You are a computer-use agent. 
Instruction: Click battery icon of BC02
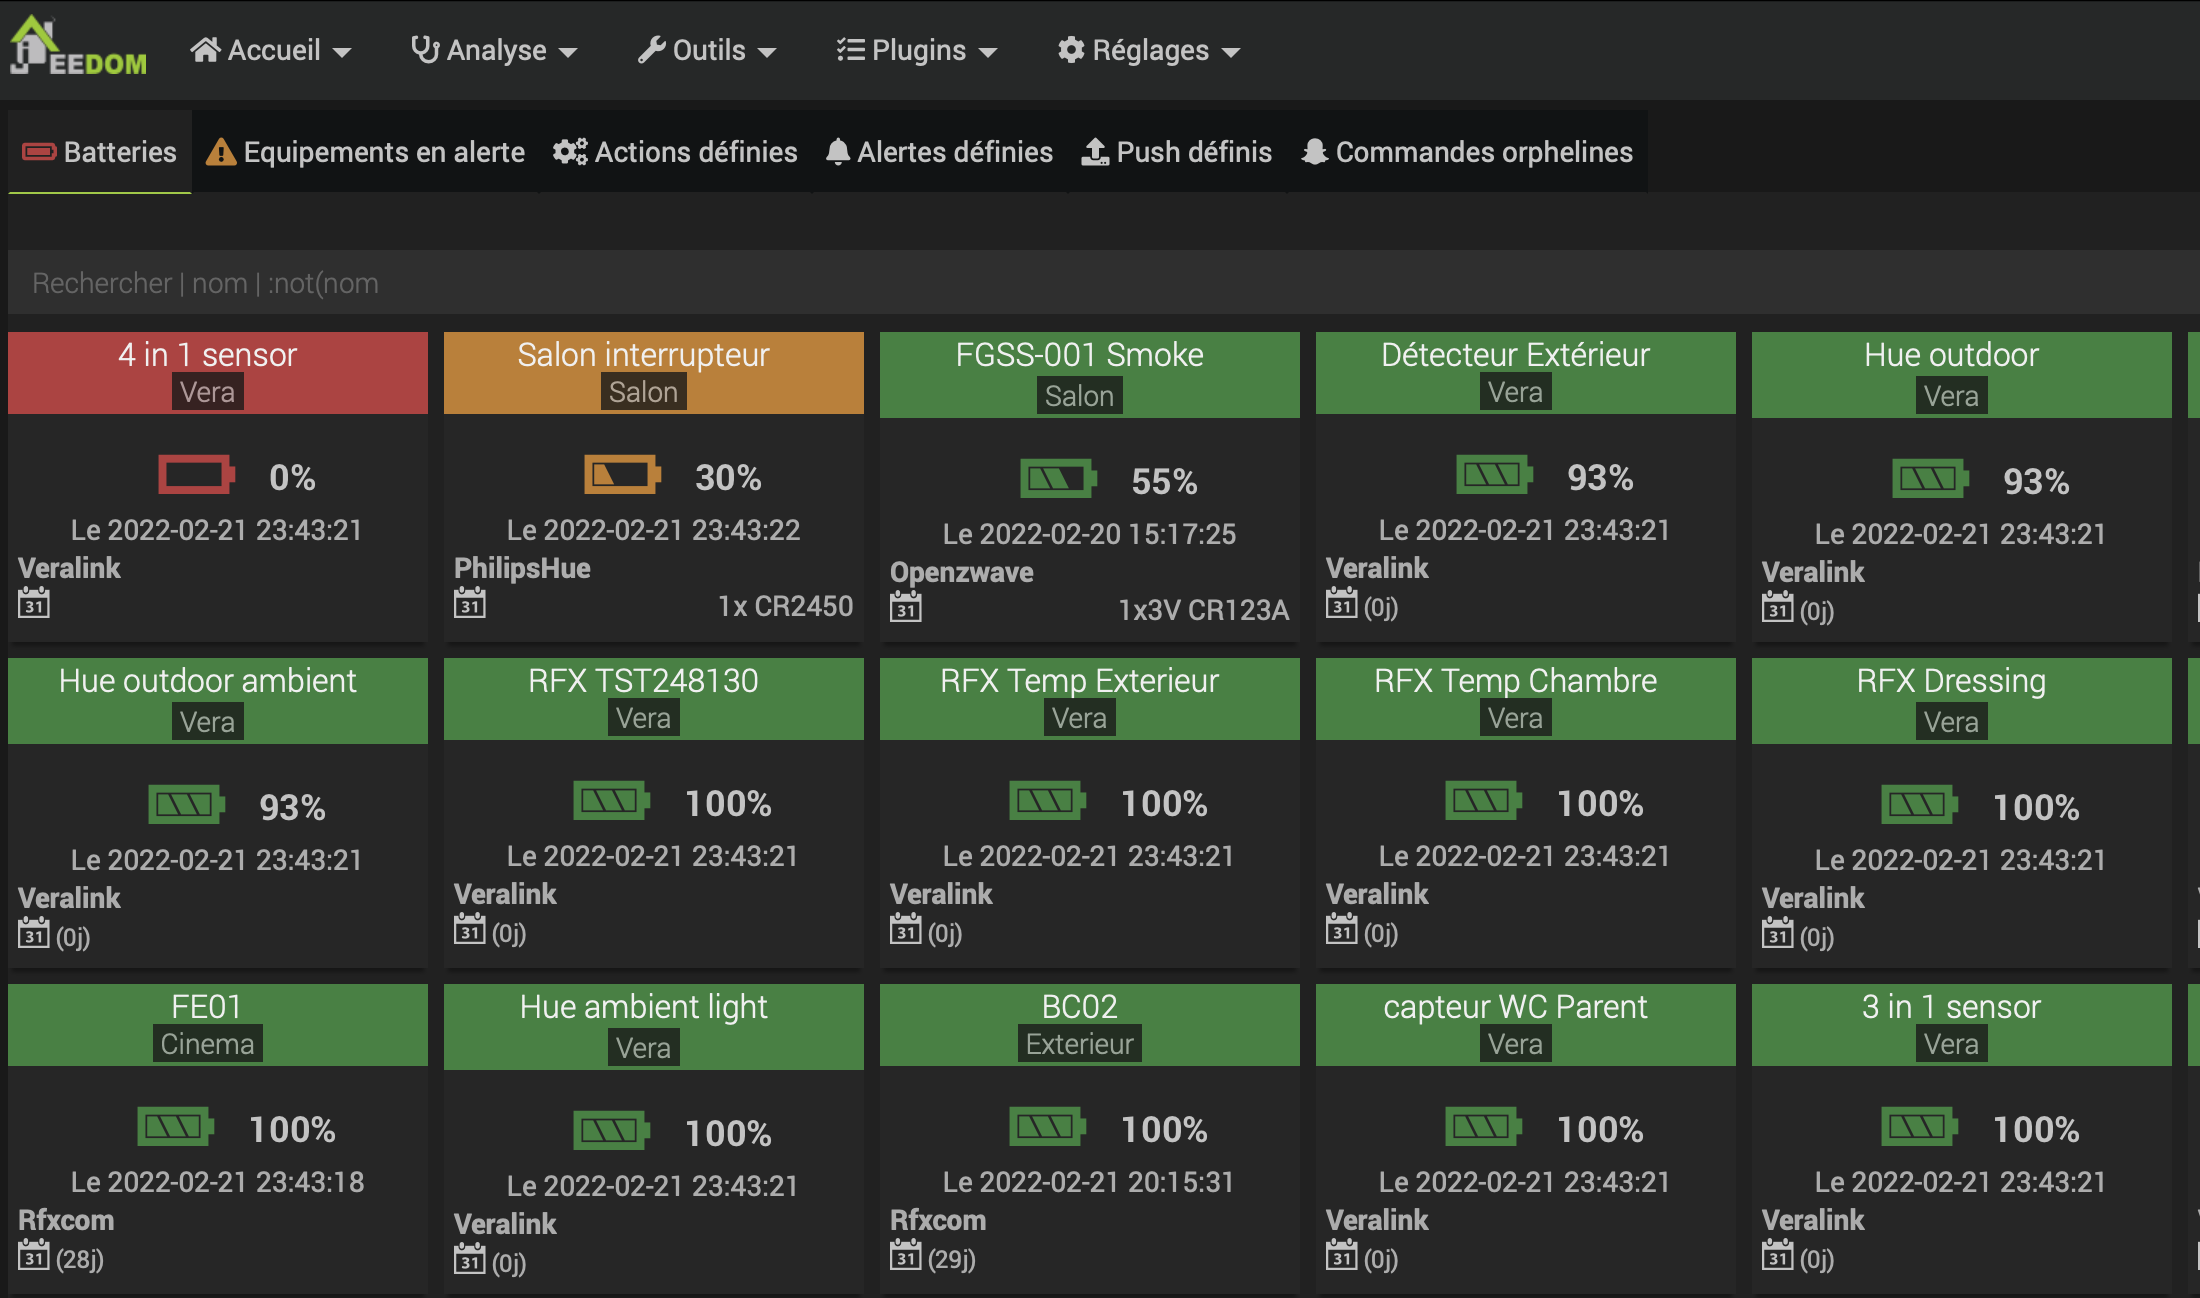[x=1047, y=1127]
